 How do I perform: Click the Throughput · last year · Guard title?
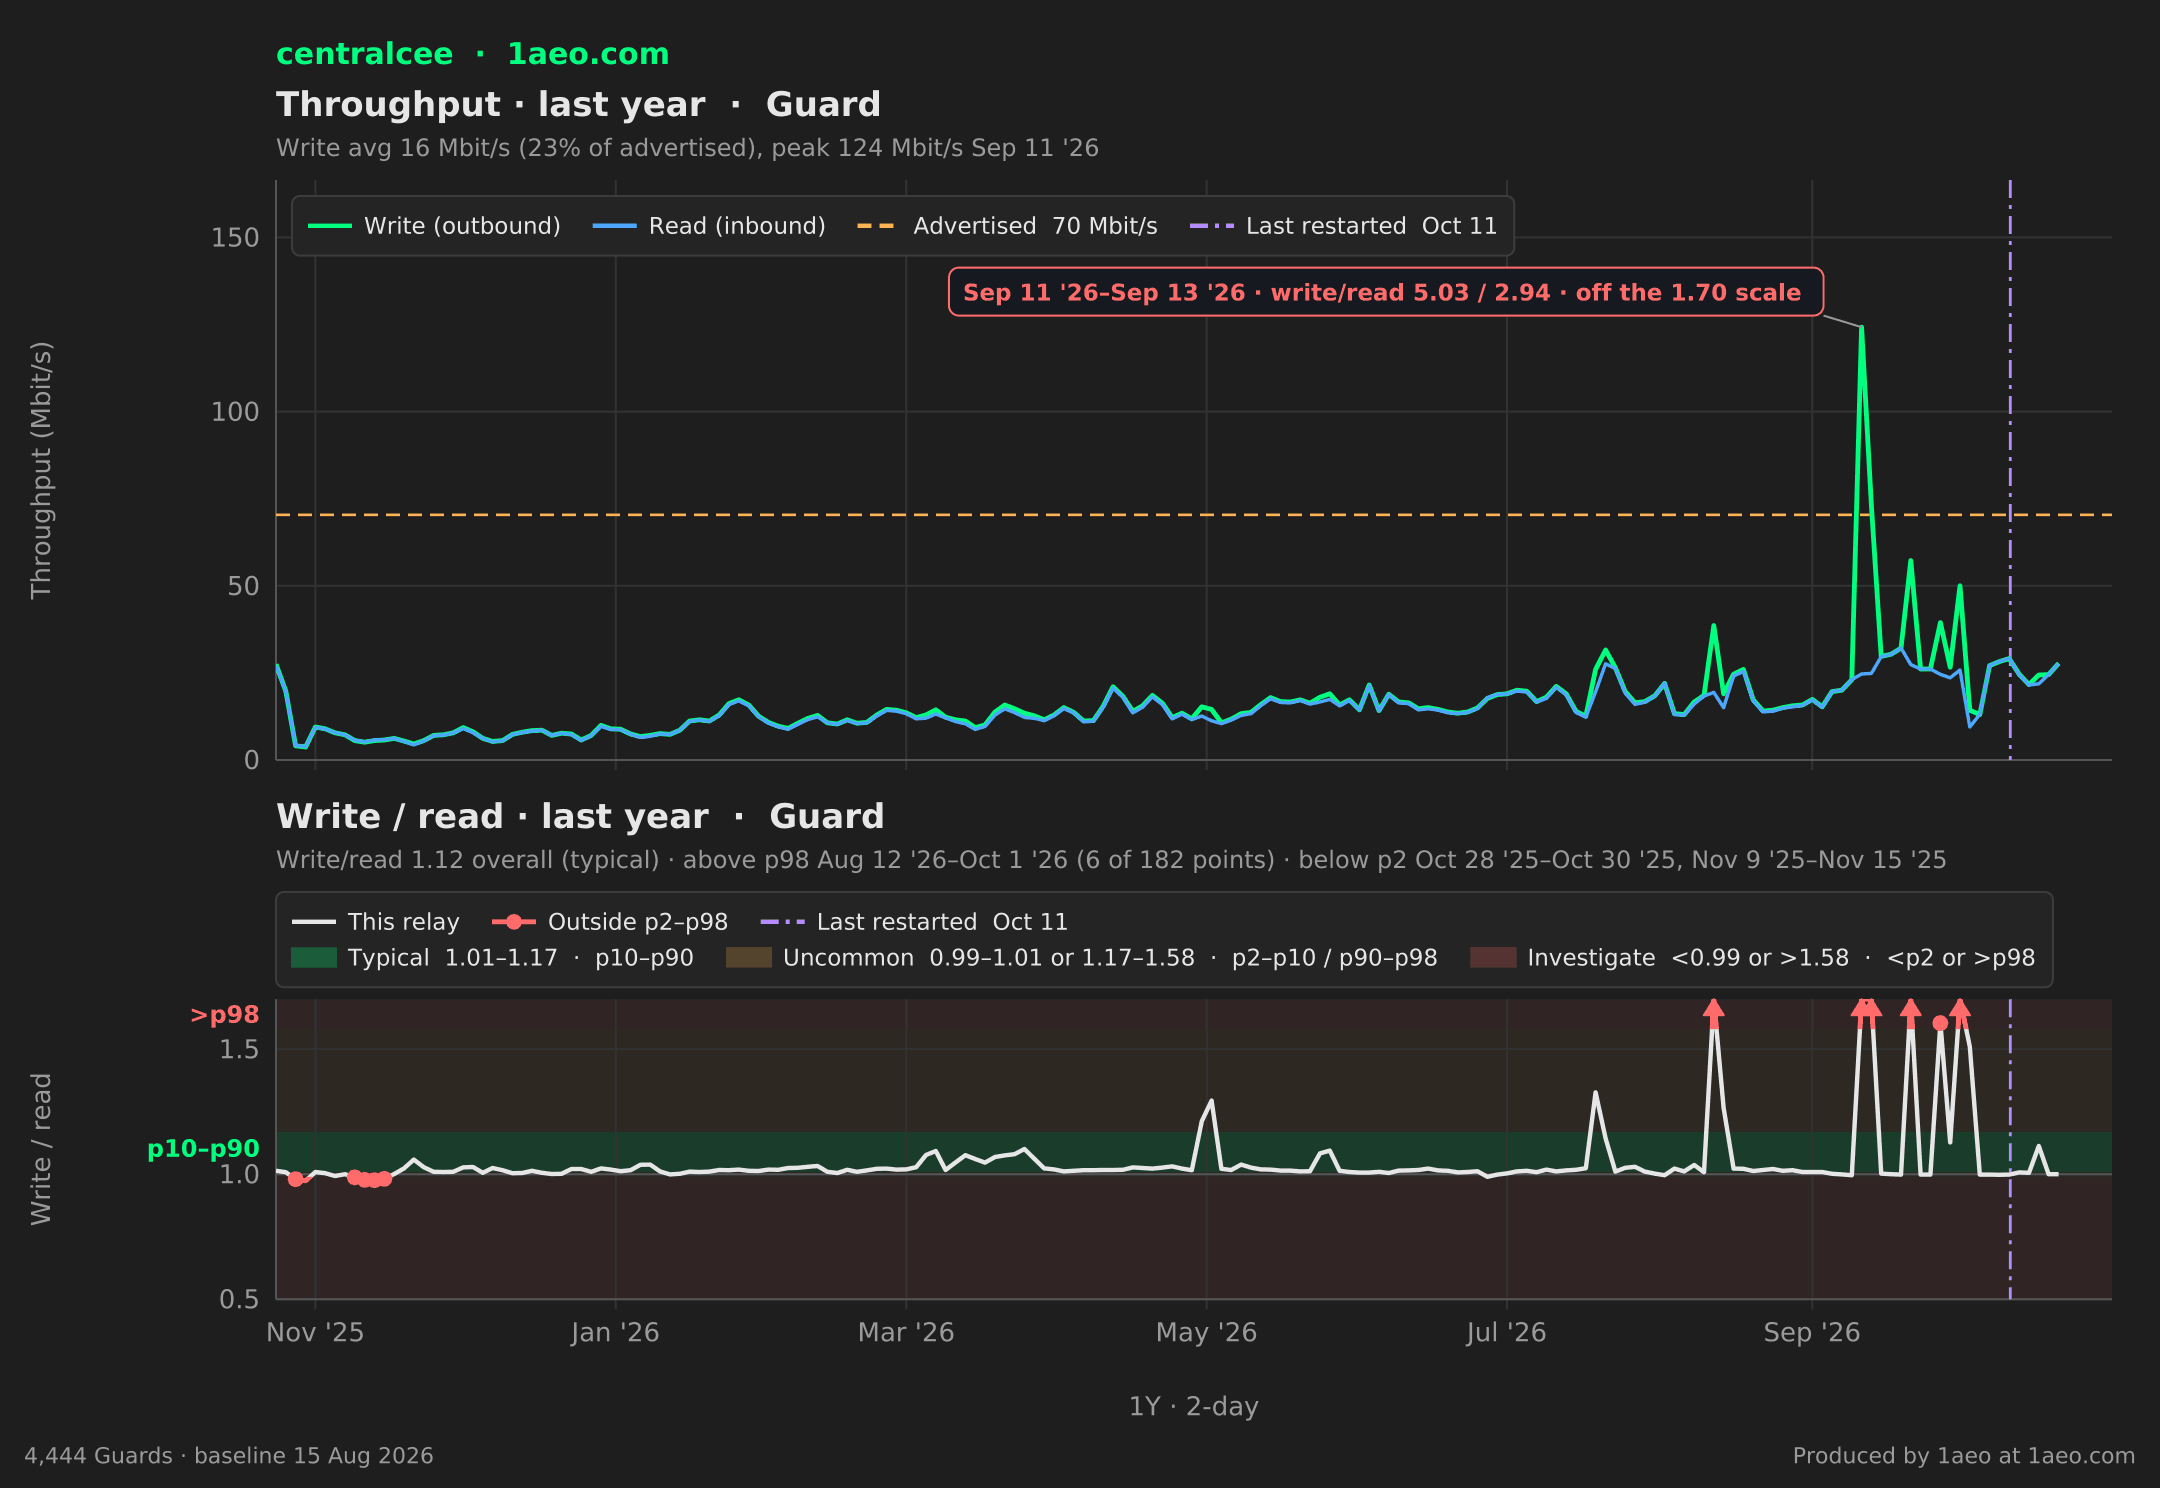tap(578, 104)
